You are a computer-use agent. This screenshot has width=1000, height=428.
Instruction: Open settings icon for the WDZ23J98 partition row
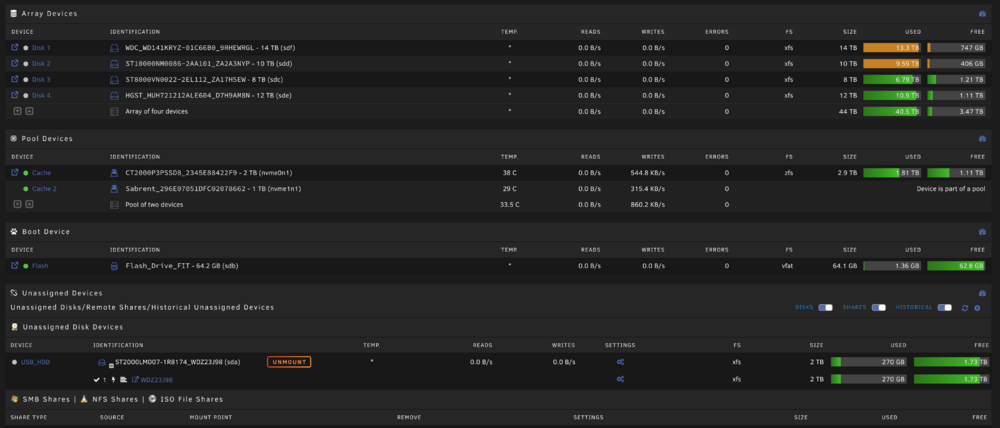[x=620, y=379]
